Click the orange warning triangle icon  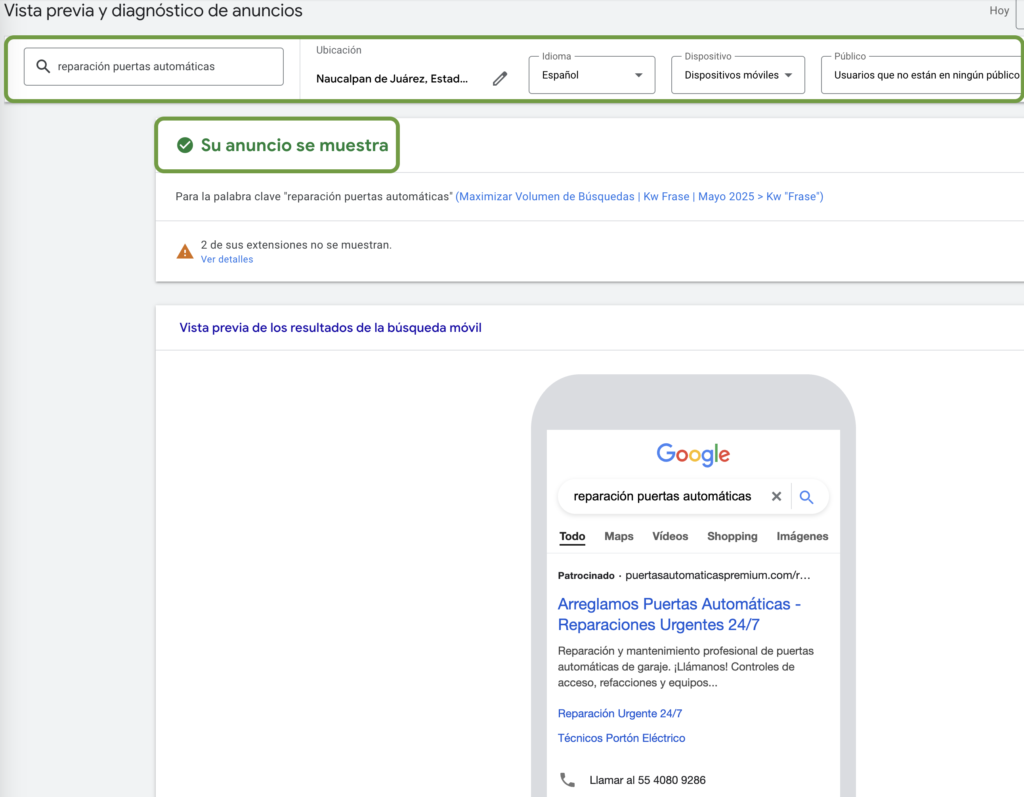coord(185,251)
